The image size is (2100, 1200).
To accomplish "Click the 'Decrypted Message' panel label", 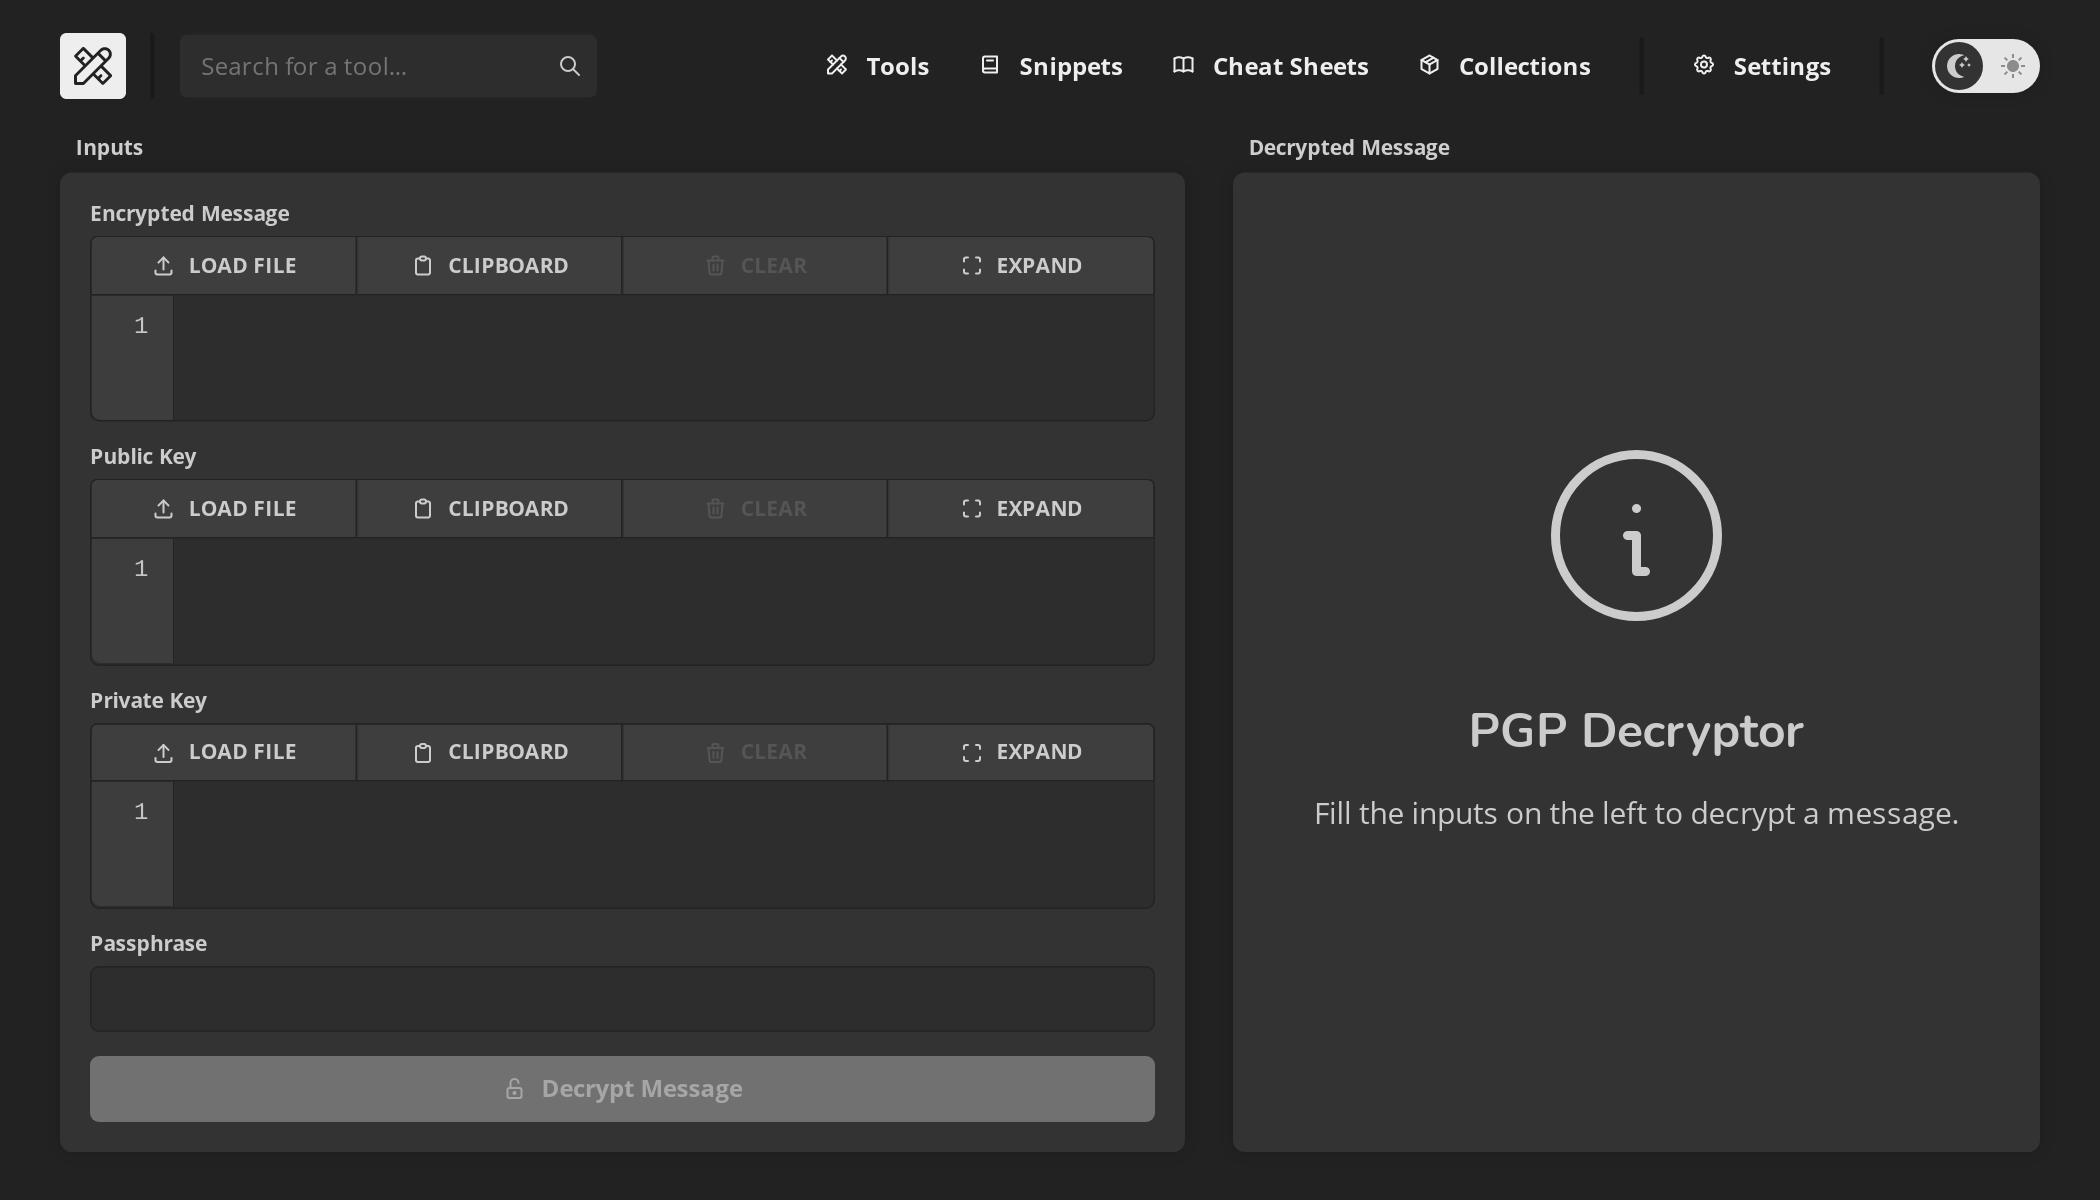I will 1349,148.
